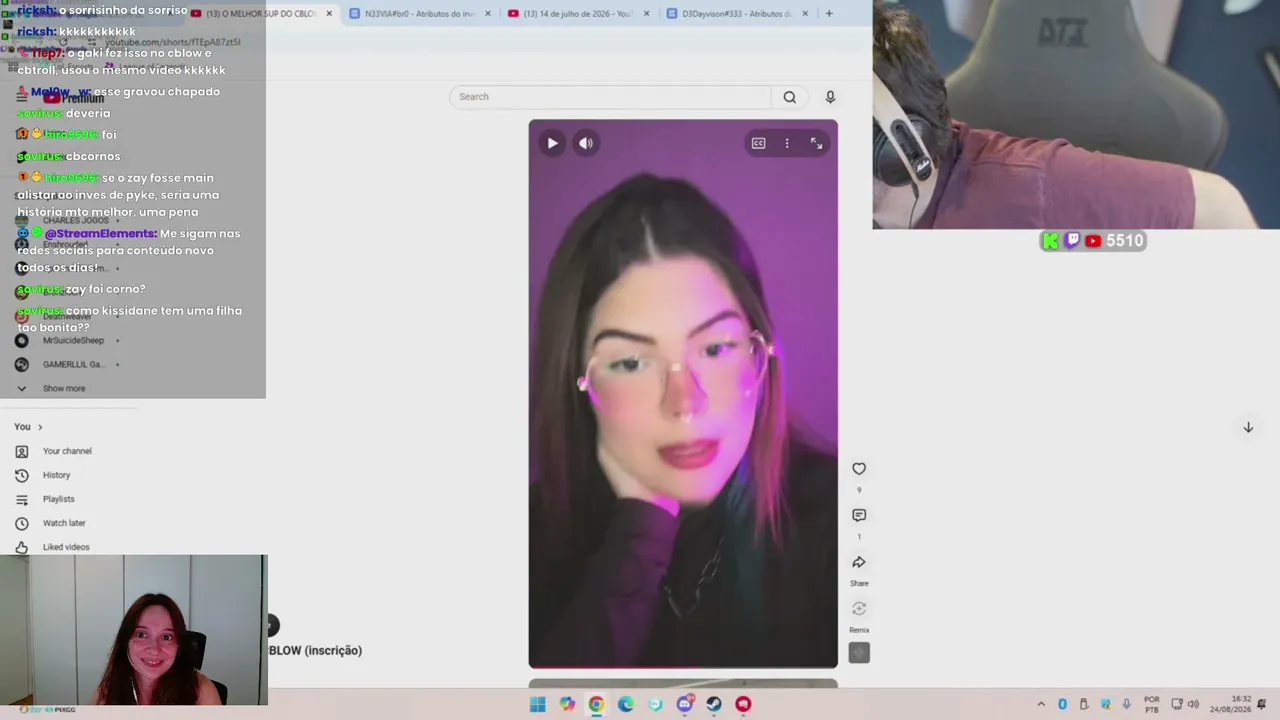The height and width of the screenshot is (720, 1280).
Task: Open Discord from the taskbar
Action: tap(685, 704)
